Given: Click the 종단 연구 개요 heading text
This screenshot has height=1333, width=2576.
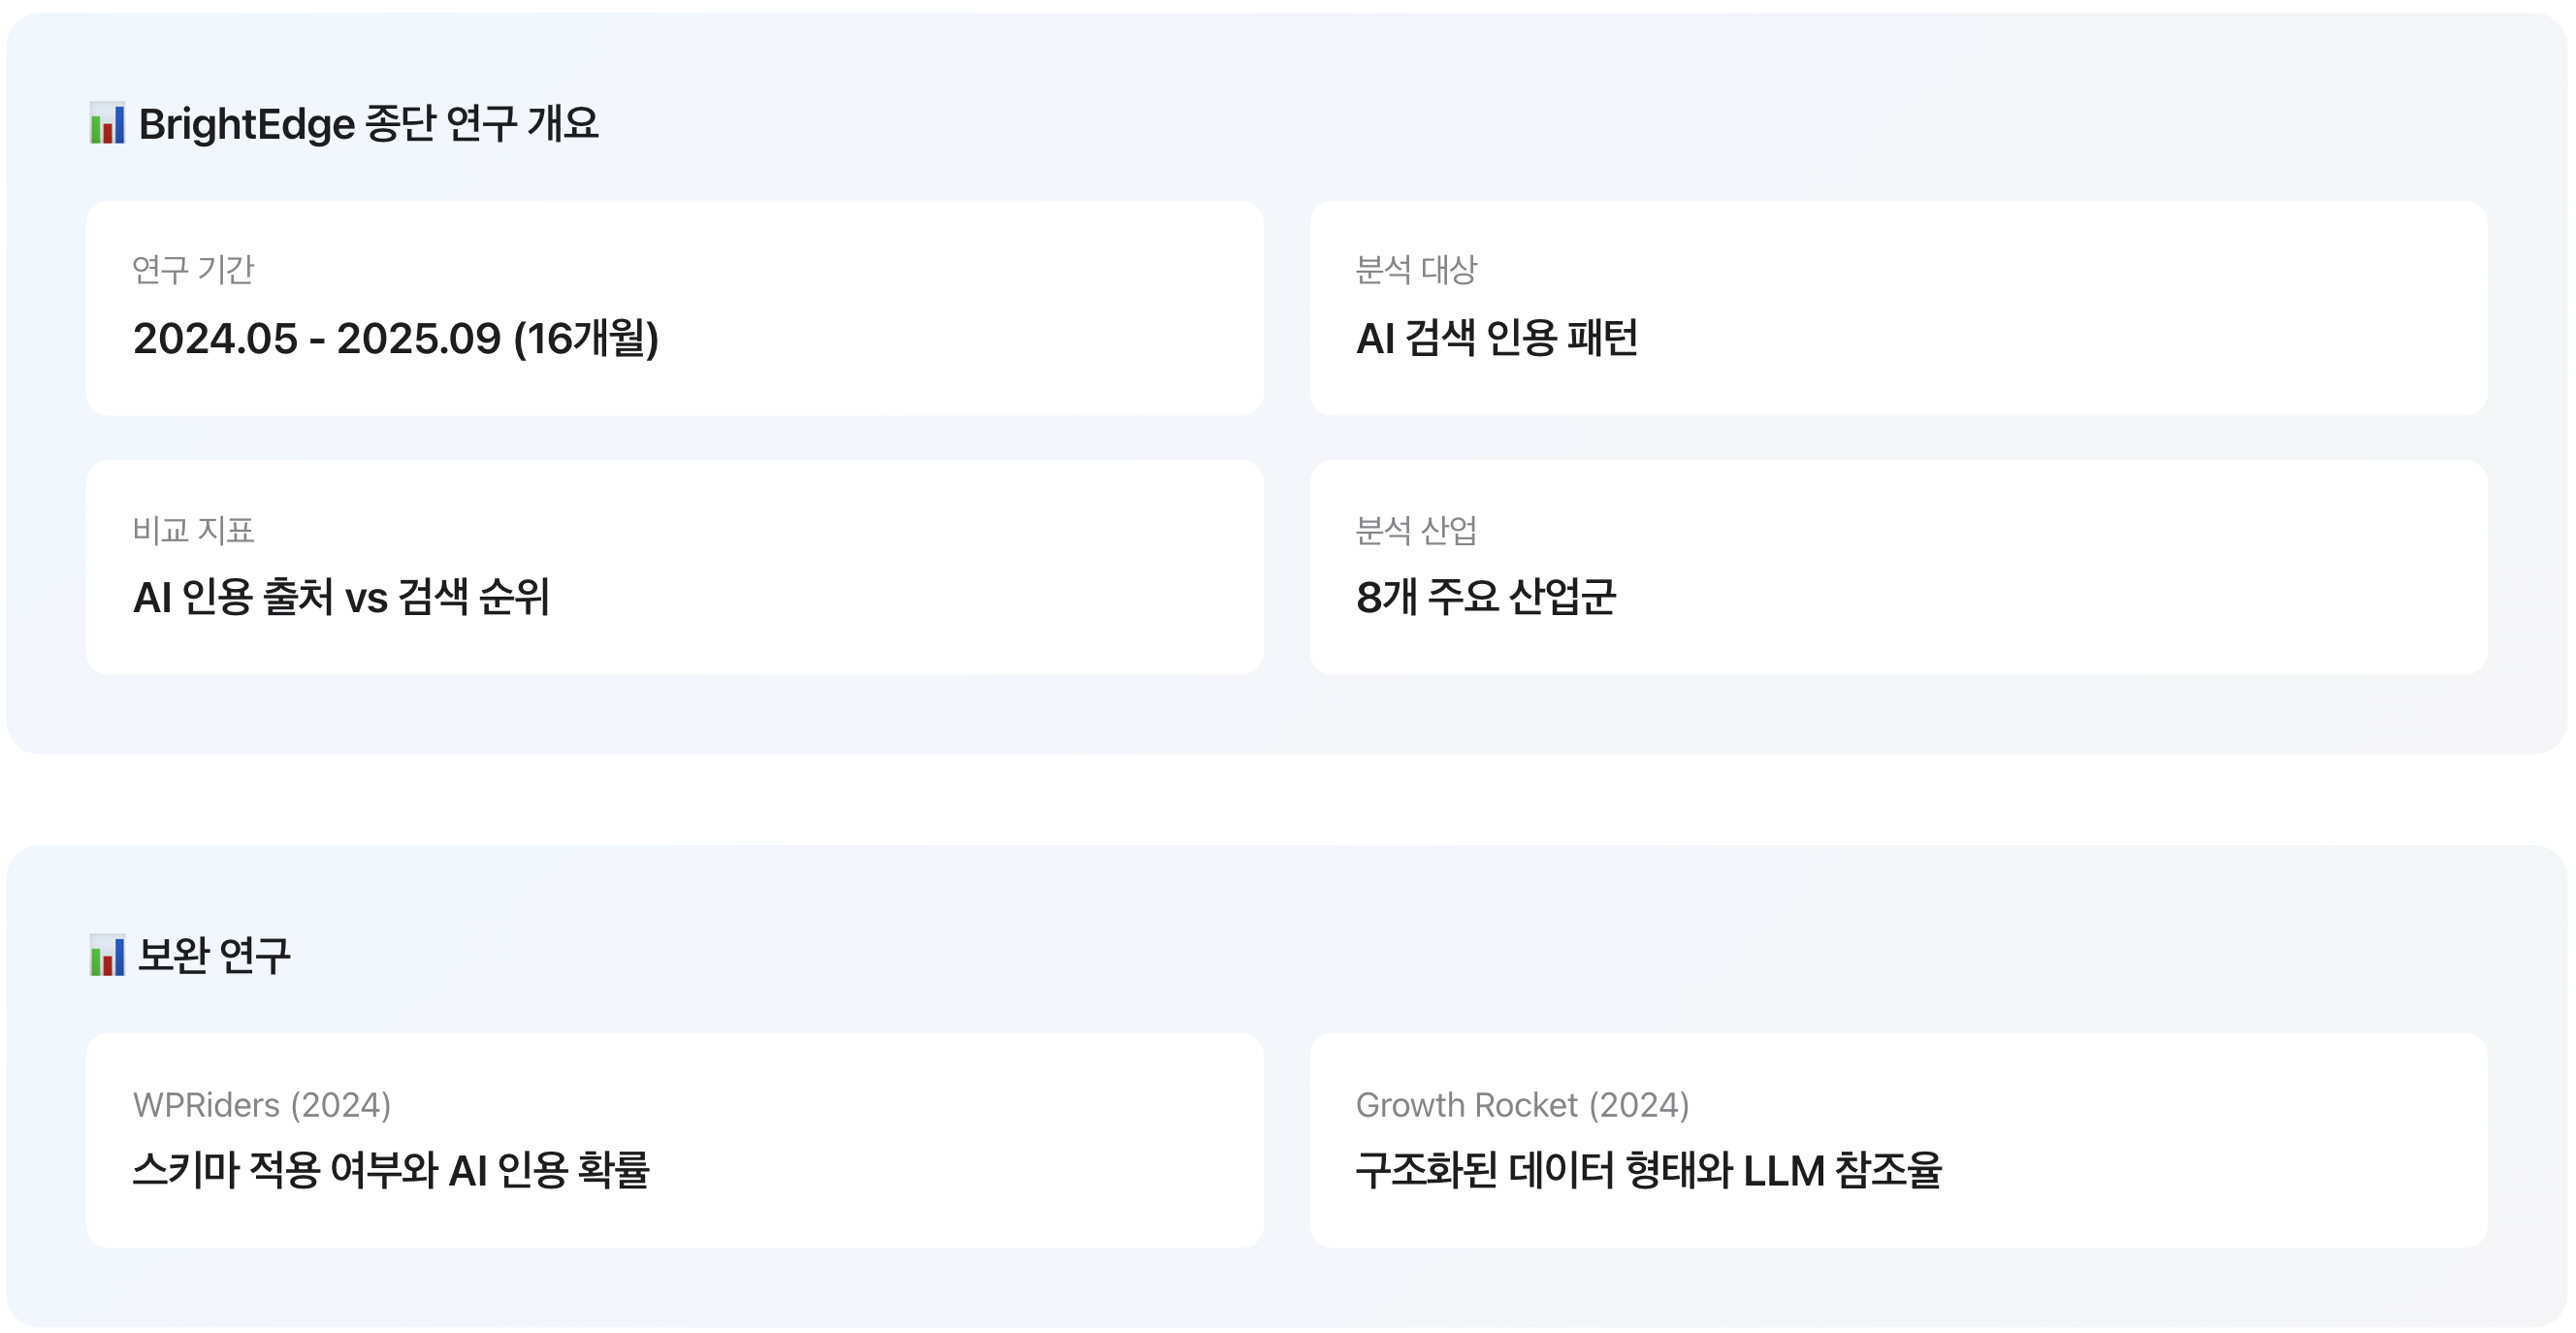Looking at the screenshot, I should pos(481,124).
